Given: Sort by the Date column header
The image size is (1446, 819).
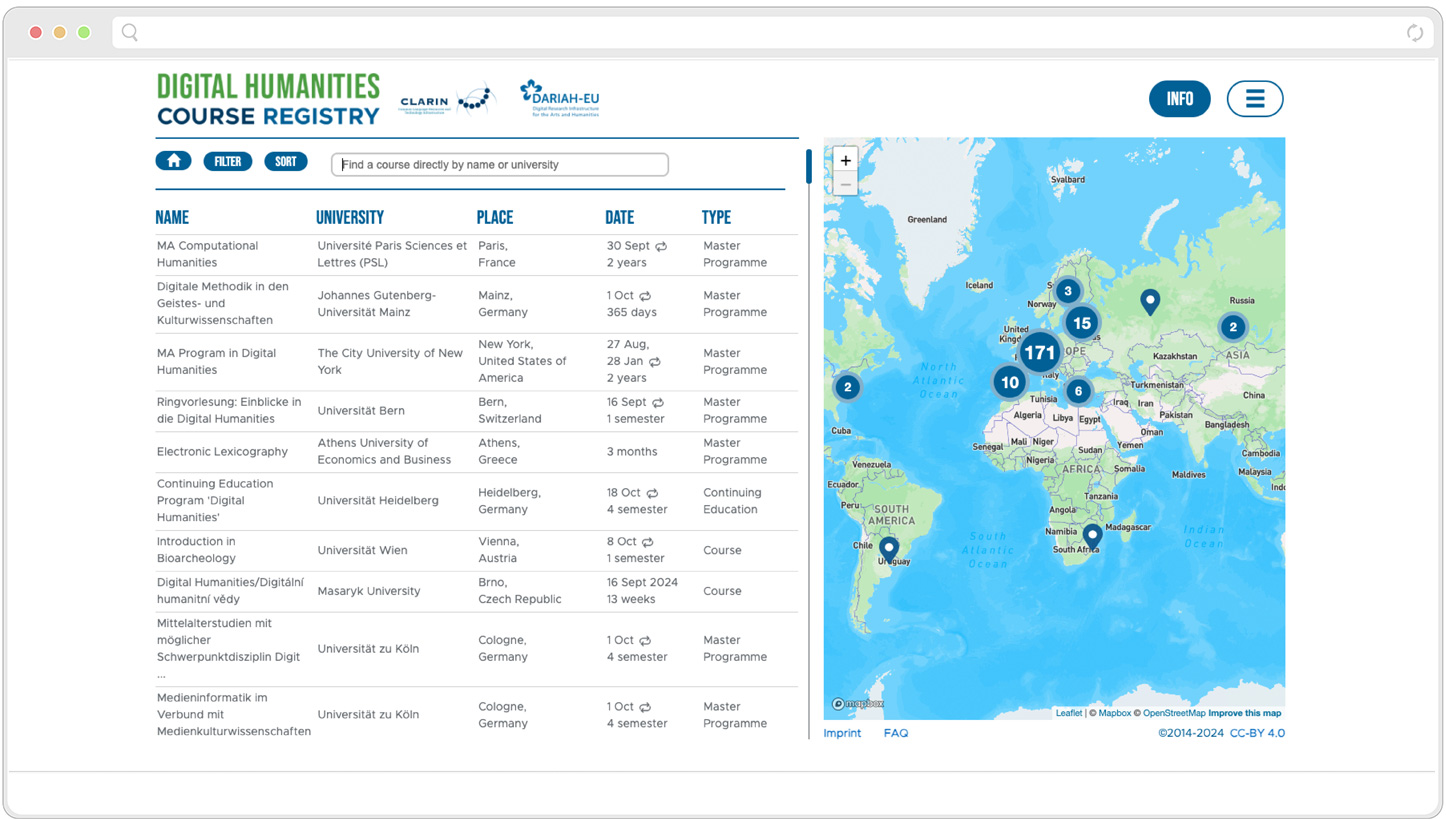Looking at the screenshot, I should pyautogui.click(x=619, y=218).
